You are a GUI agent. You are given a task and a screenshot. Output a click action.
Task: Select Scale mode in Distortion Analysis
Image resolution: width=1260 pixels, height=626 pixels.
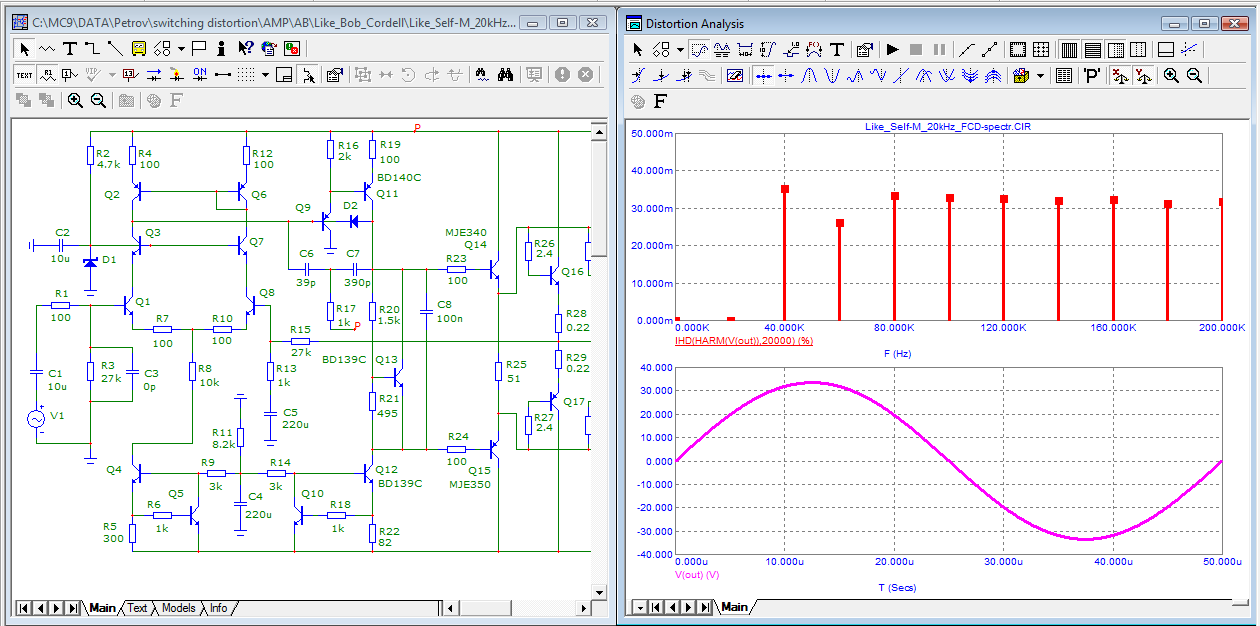tap(699, 50)
